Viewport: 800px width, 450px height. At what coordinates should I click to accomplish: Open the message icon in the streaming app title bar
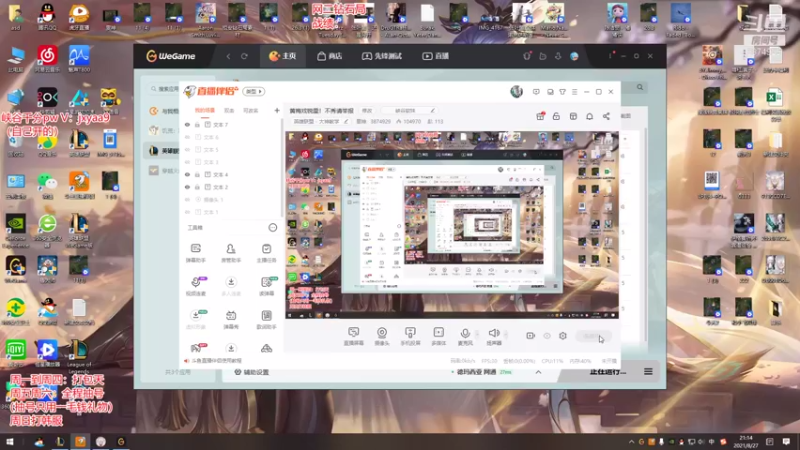(536, 92)
